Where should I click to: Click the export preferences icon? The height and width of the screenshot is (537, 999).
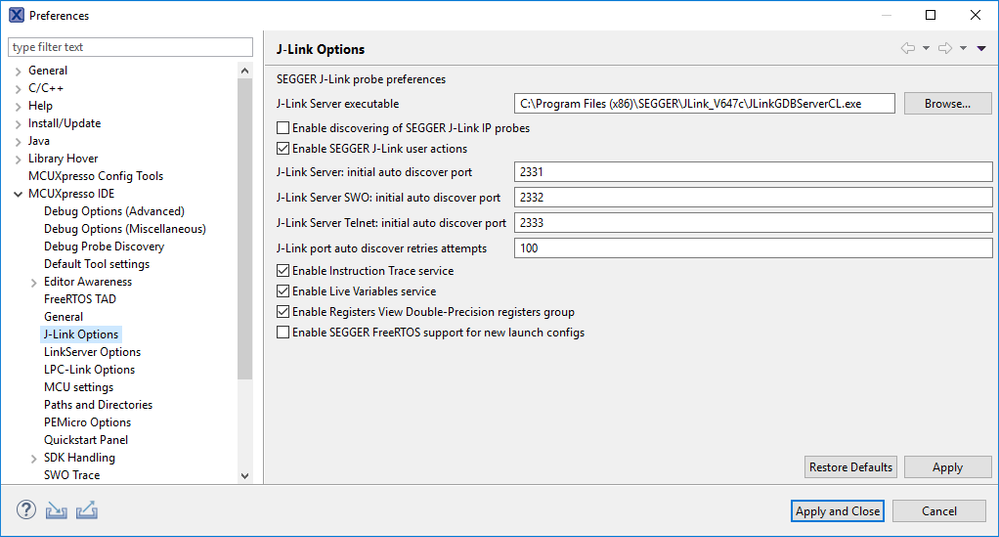tap(87, 510)
